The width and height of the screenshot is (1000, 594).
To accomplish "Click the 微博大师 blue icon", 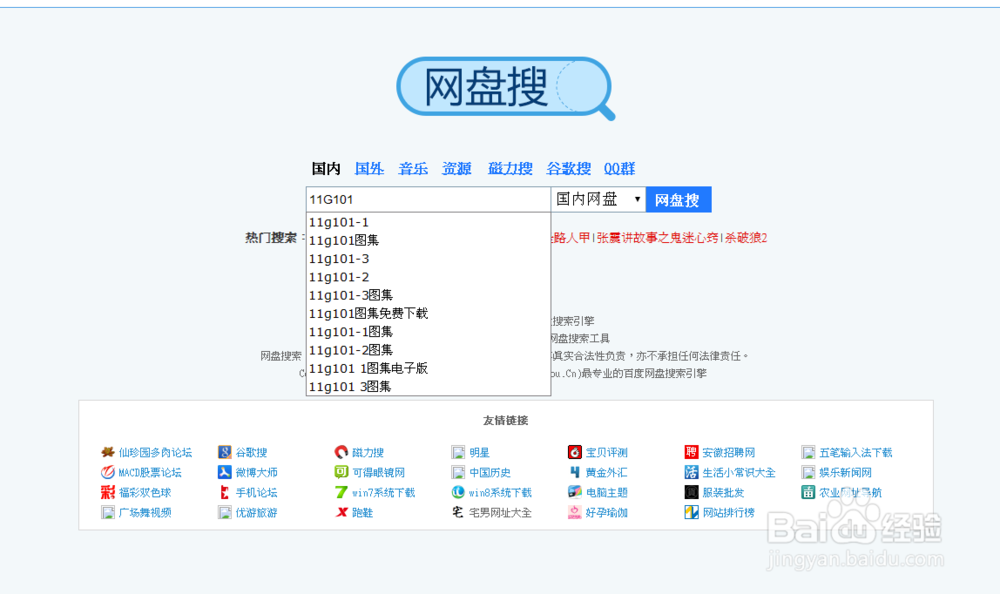I will pyautogui.click(x=224, y=472).
